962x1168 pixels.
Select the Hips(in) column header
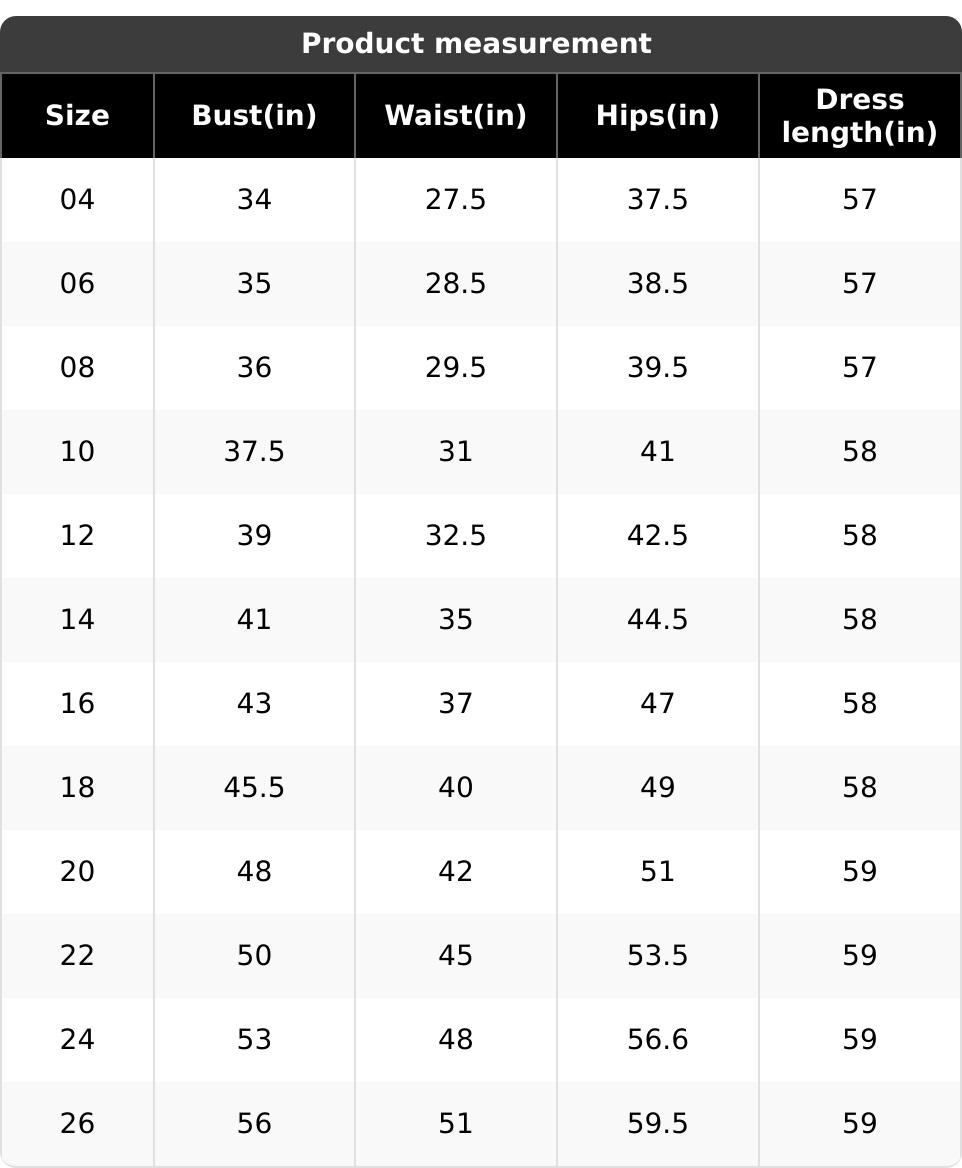point(657,116)
